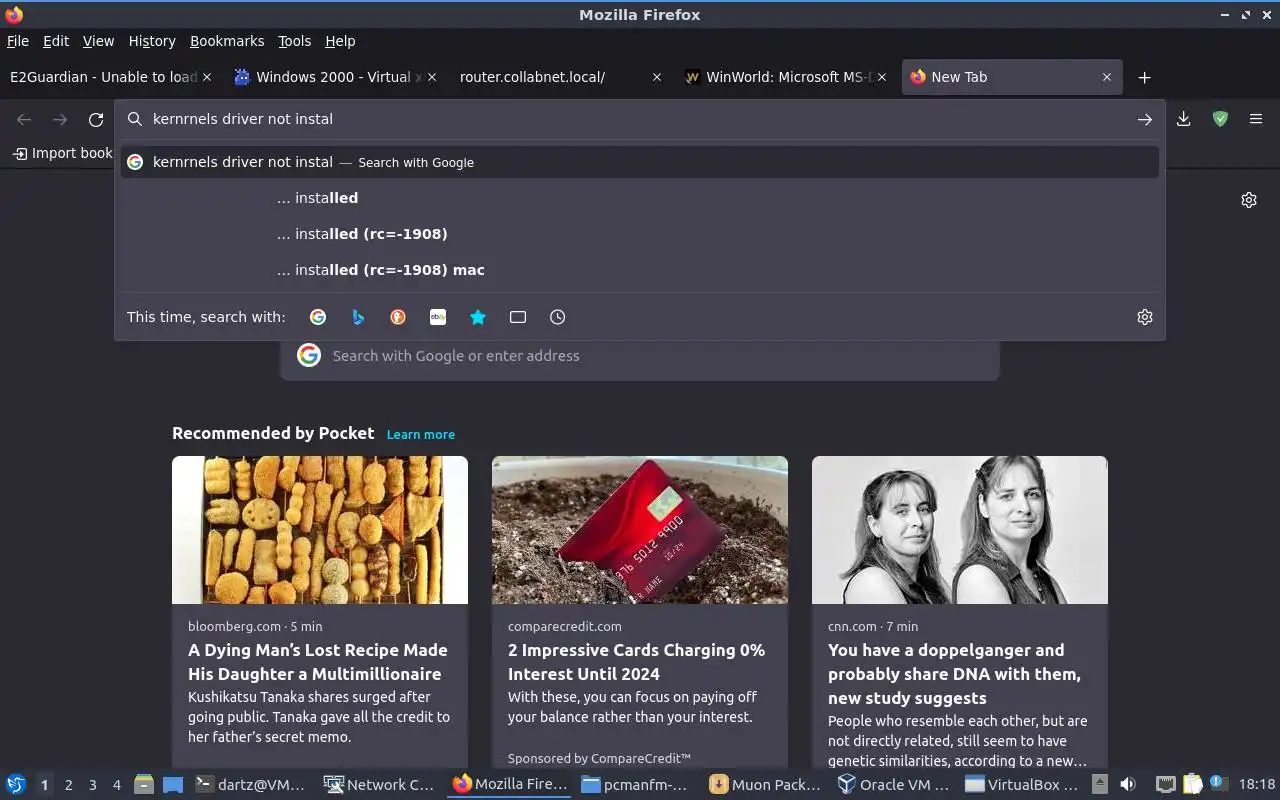
Task: Switch to workspace 3 in pager
Action: coord(93,785)
